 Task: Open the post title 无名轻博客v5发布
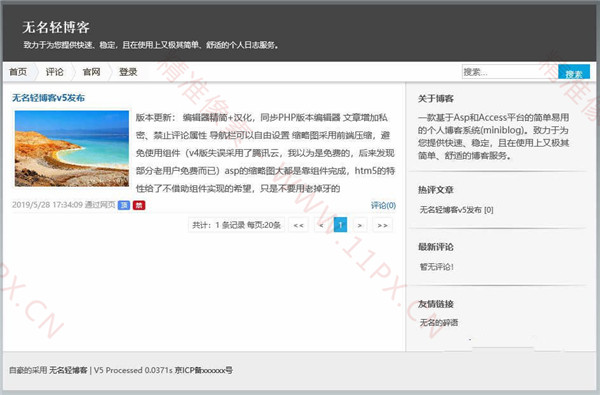(x=49, y=98)
